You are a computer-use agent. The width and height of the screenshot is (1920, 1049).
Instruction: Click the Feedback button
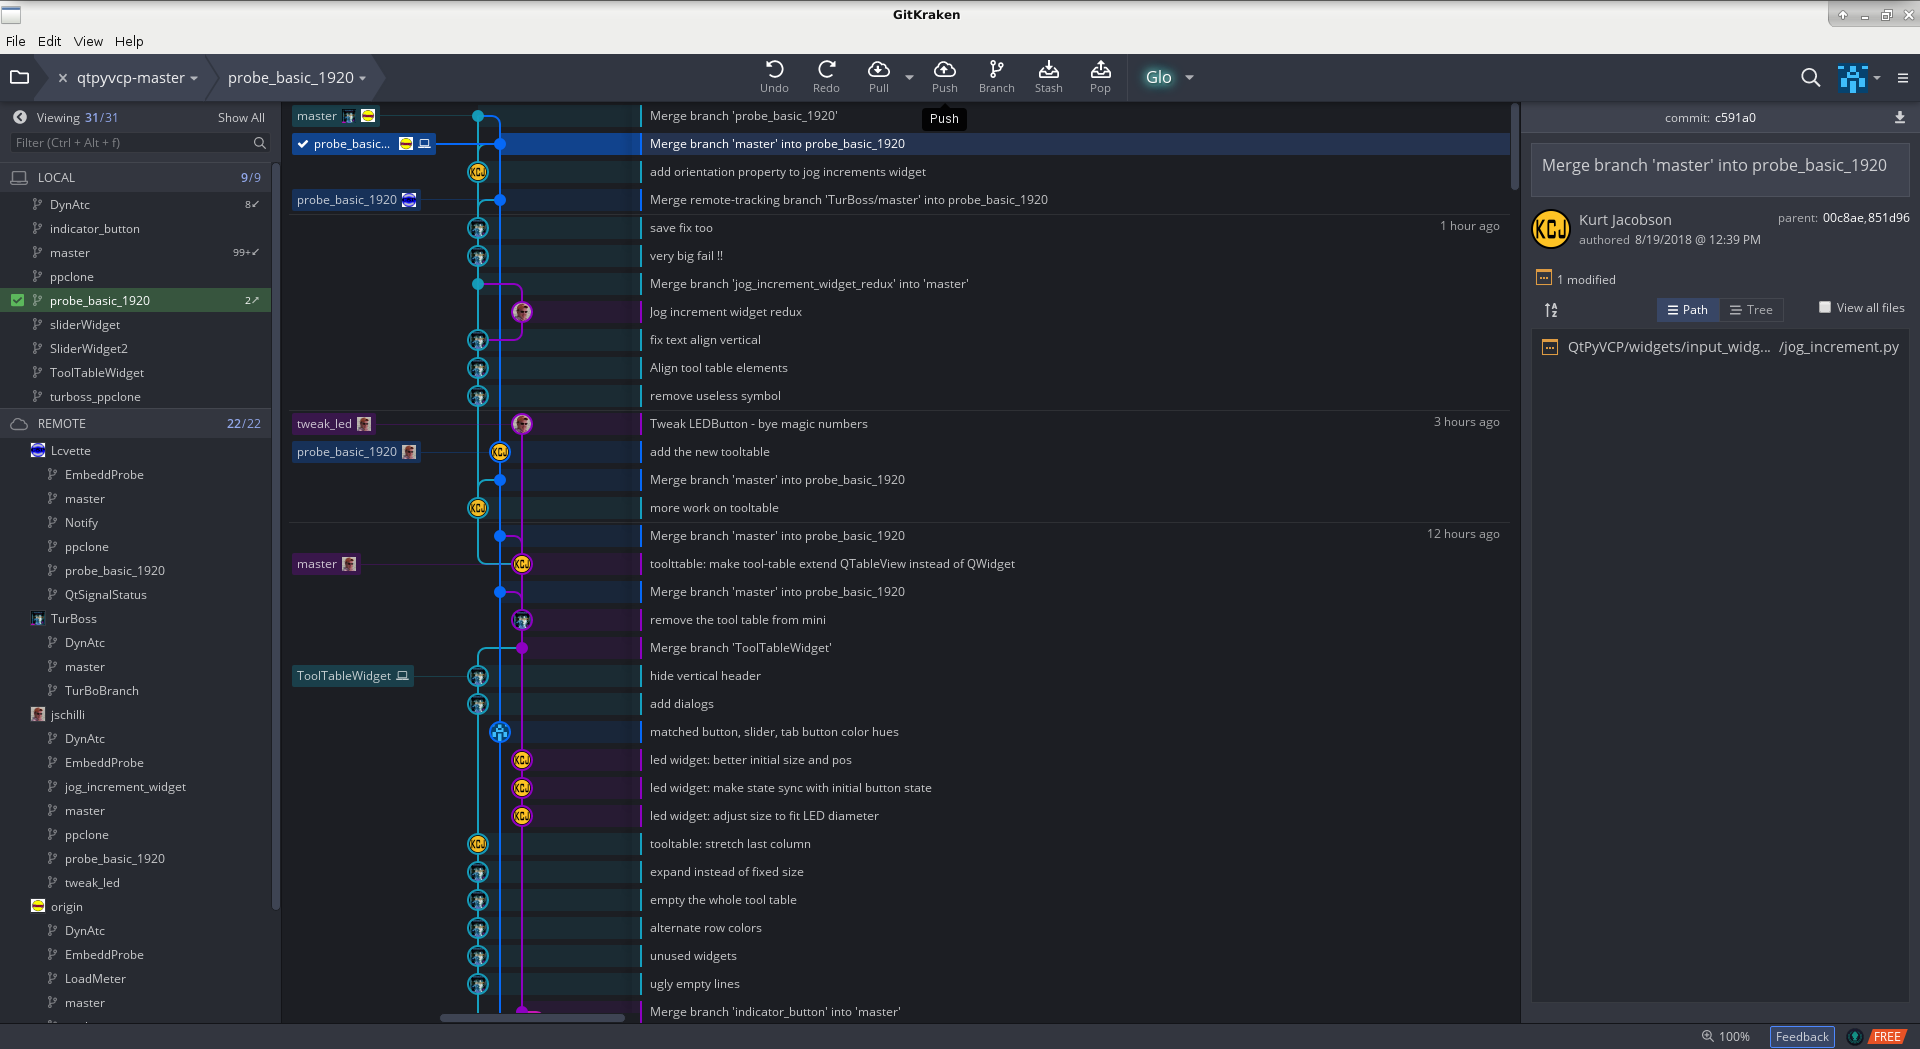point(1802,1036)
